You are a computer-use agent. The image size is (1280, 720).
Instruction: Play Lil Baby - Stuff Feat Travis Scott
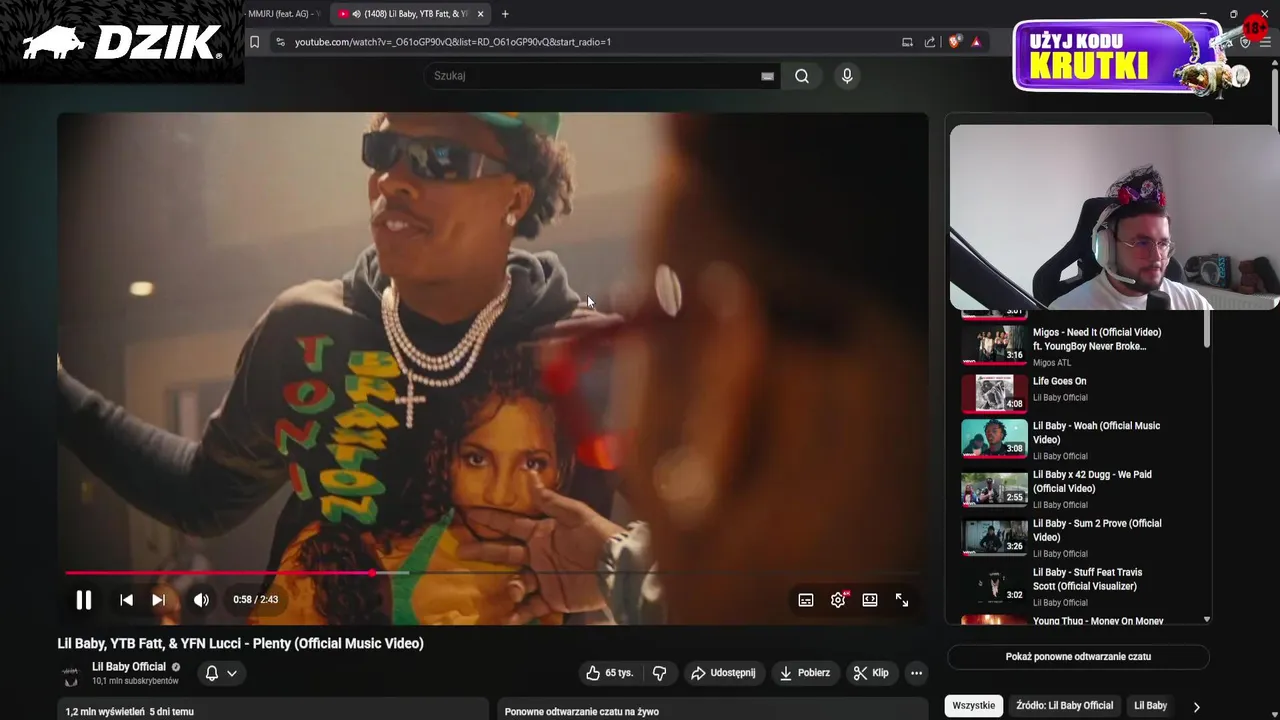(x=1087, y=579)
